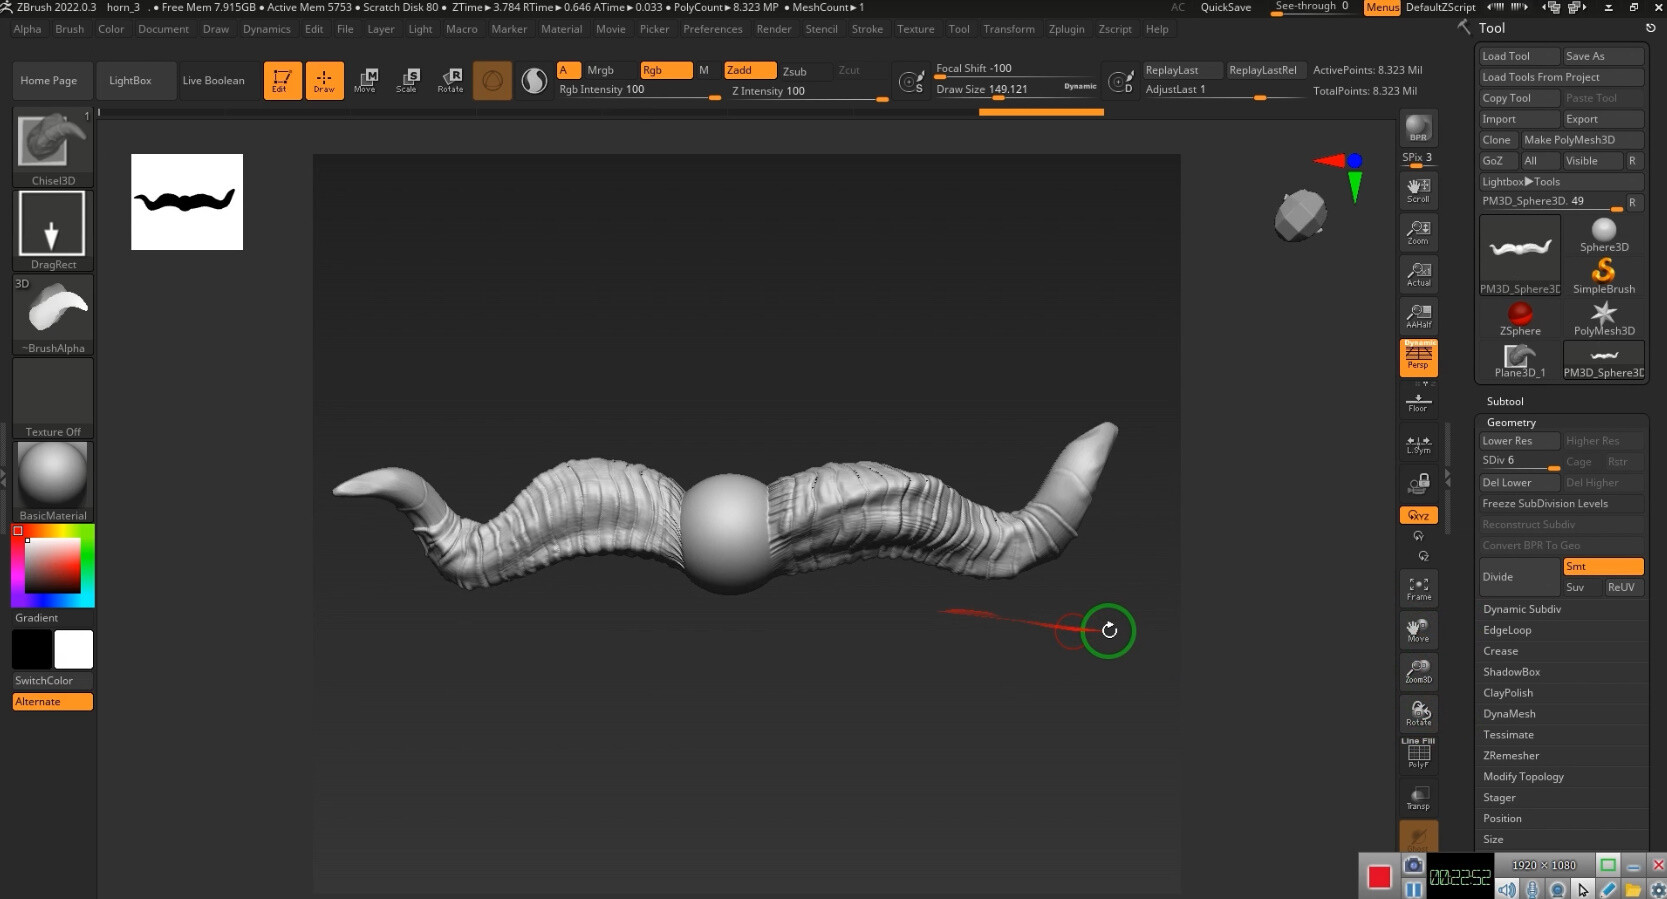Open the Home Page button

pos(49,80)
